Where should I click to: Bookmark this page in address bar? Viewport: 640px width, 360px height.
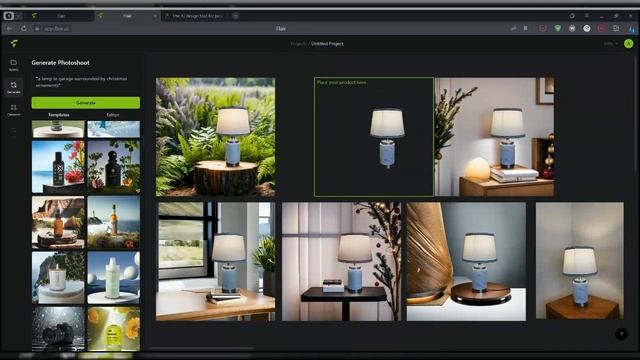(525, 29)
